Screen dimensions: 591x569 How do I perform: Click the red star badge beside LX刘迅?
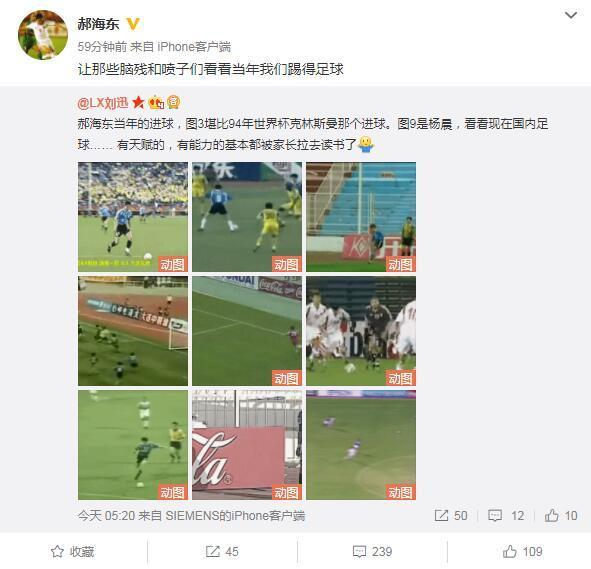(x=138, y=102)
